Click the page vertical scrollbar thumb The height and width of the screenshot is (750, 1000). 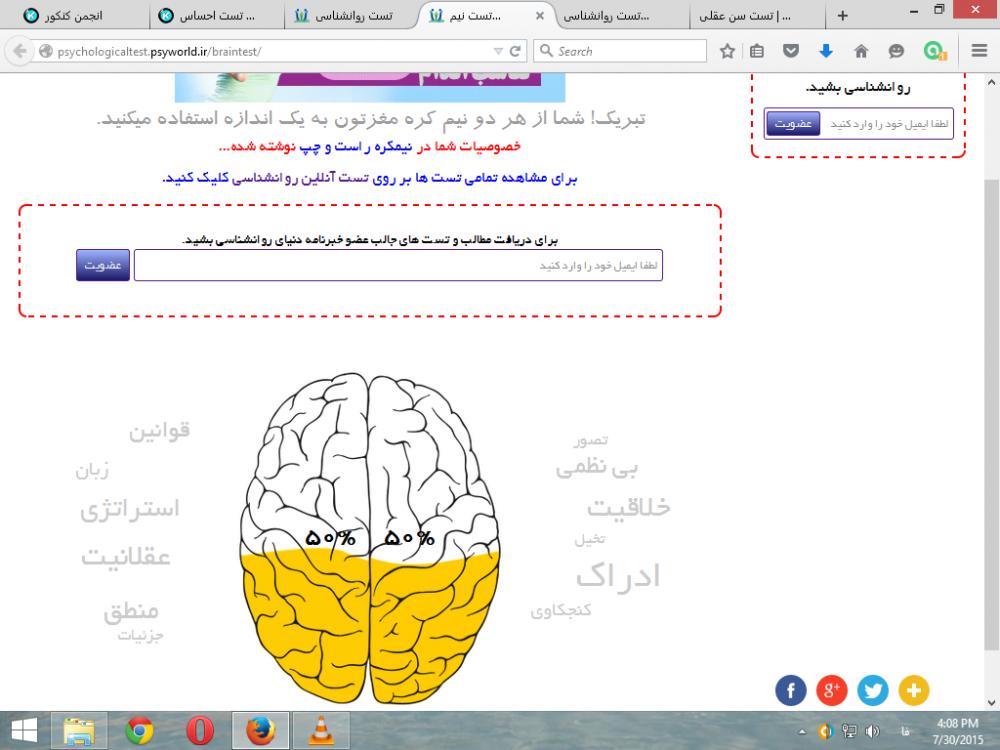tap(991, 415)
